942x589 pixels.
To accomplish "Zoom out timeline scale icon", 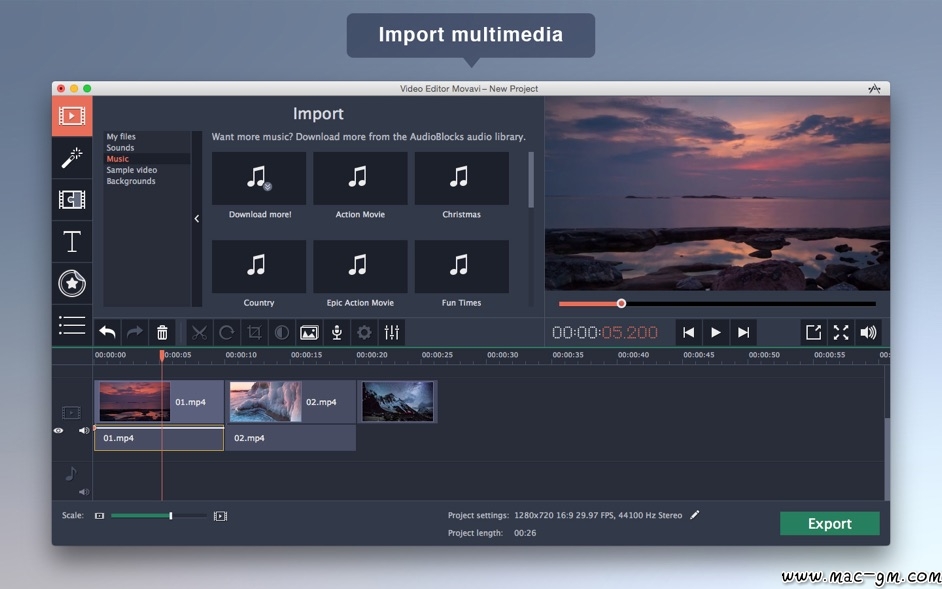I will pos(100,516).
